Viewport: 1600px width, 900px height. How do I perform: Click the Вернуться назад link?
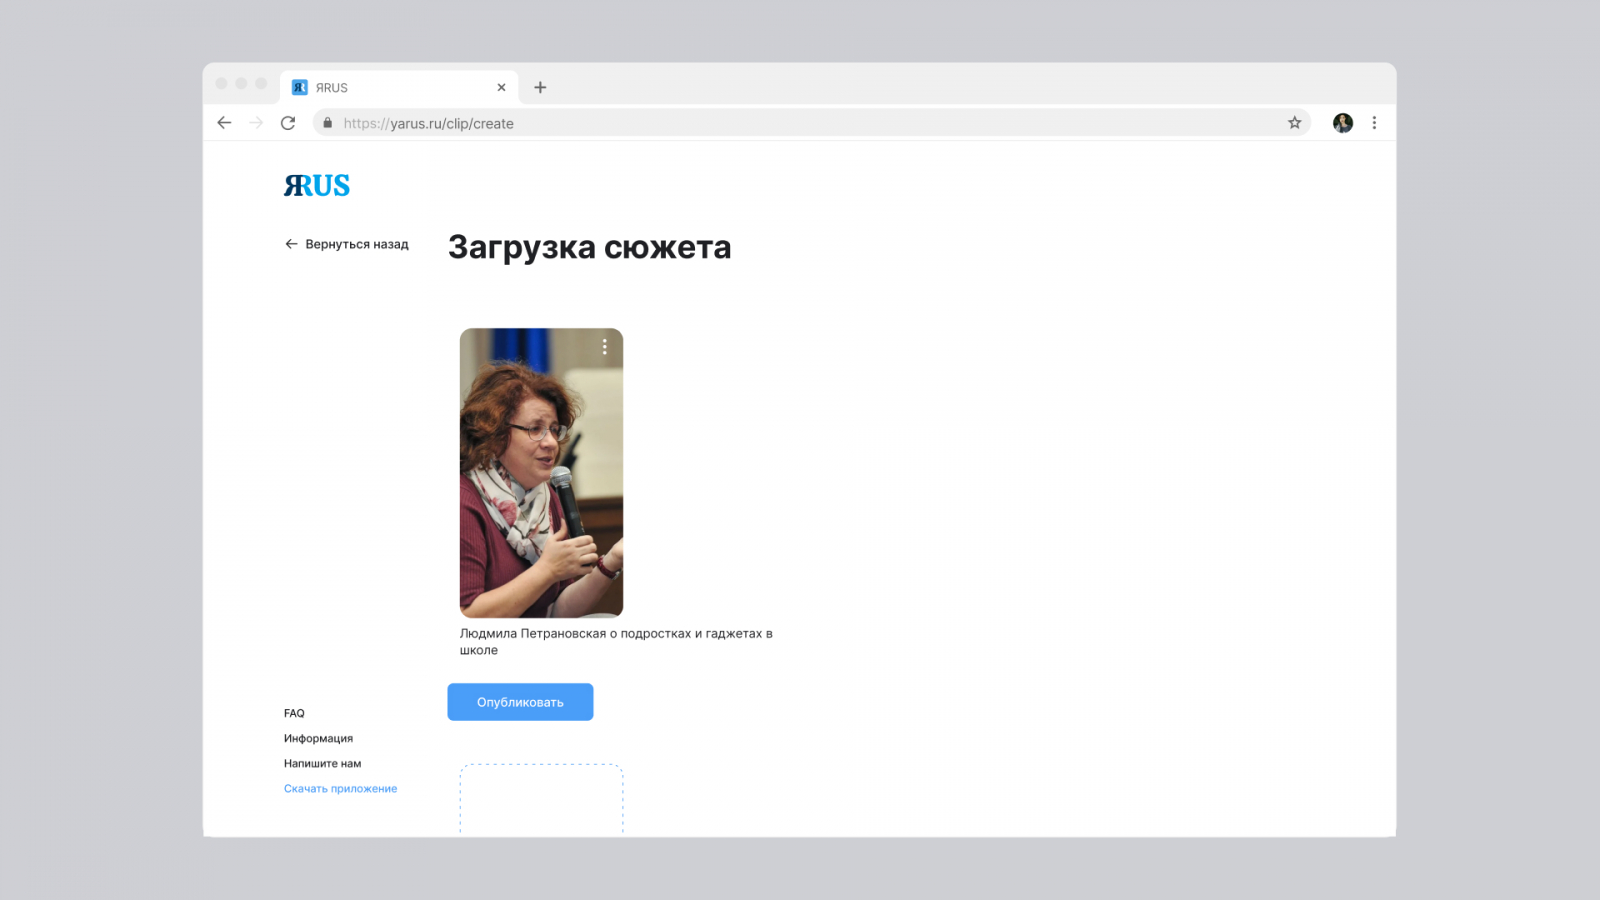347,244
